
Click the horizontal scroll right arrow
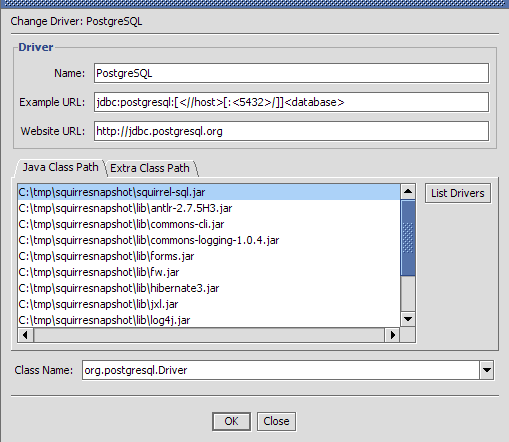pos(393,335)
